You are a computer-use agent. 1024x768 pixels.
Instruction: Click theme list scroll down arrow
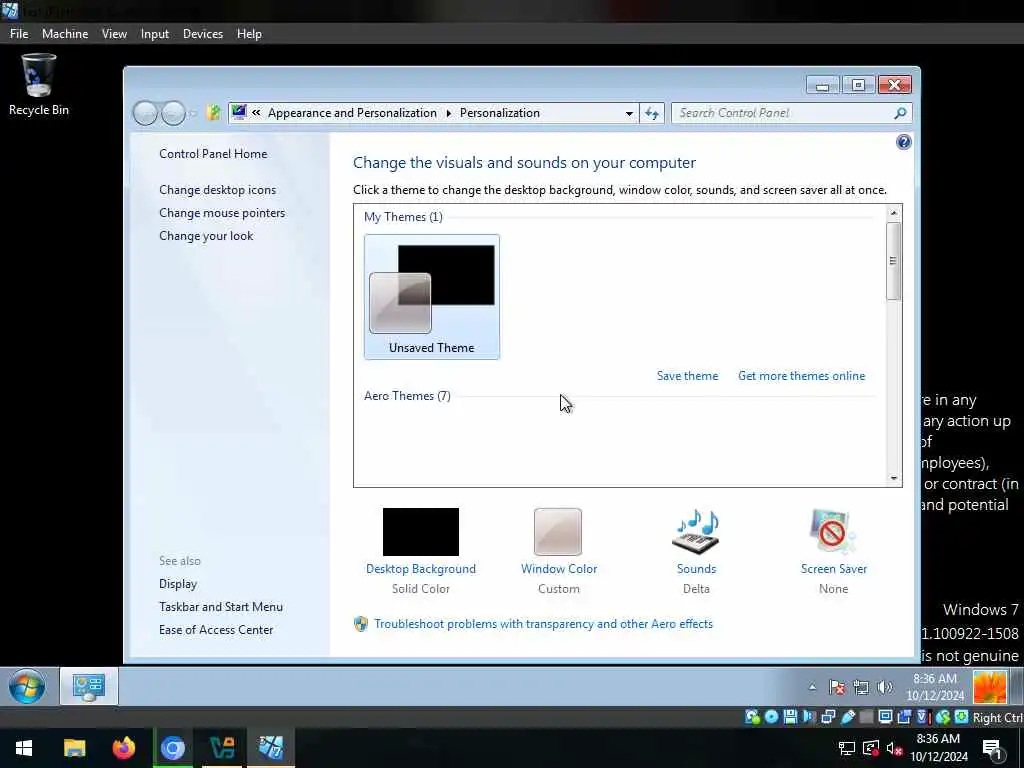click(893, 478)
